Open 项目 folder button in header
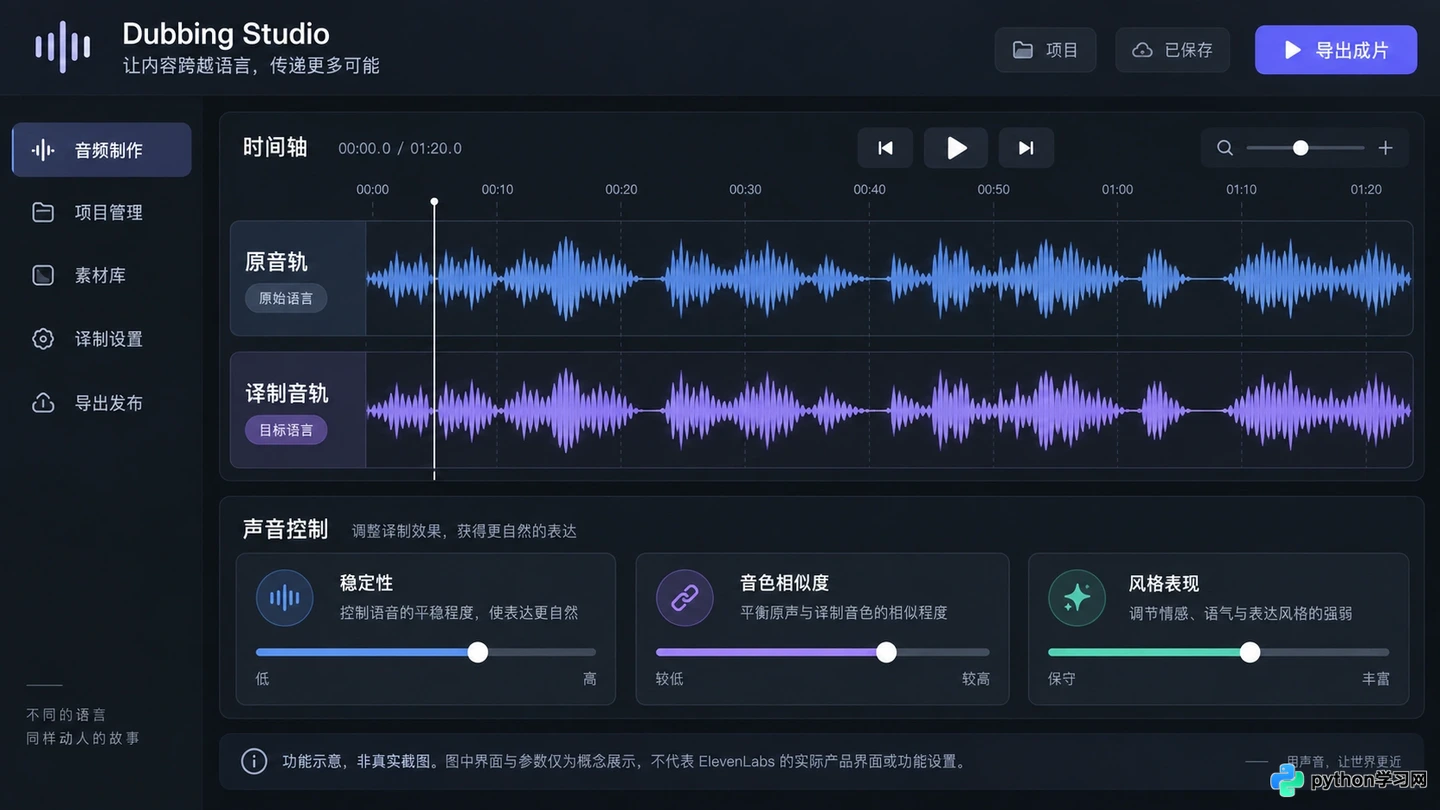The width and height of the screenshot is (1440, 810). click(x=1045, y=50)
